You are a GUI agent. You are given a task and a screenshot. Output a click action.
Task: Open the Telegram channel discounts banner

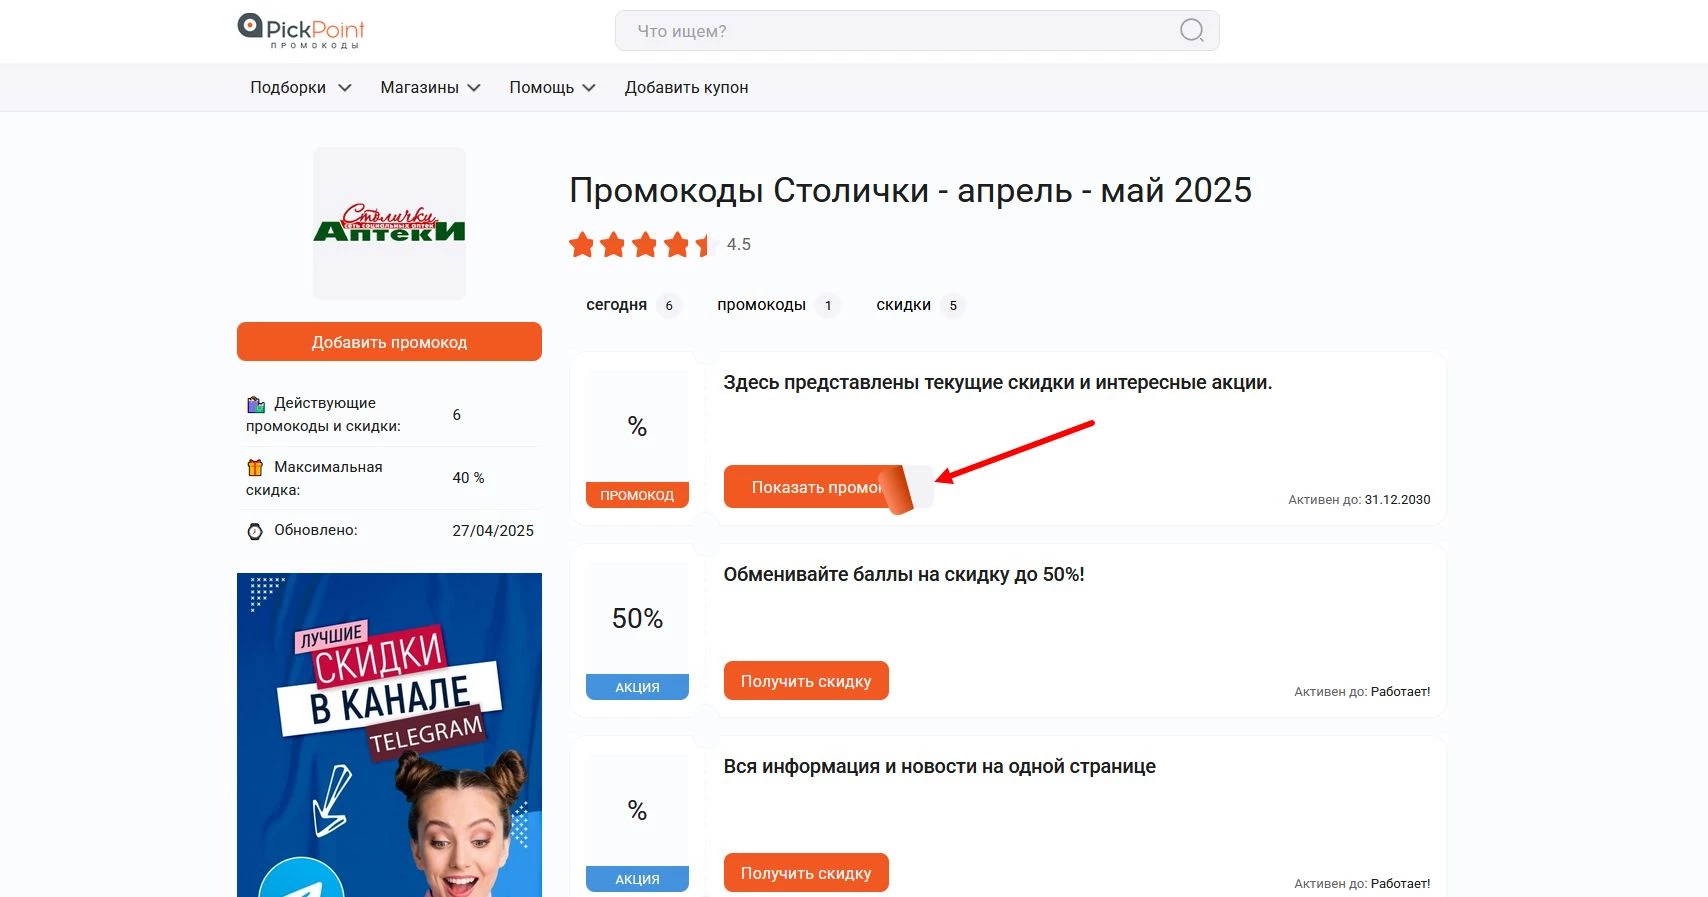(x=389, y=735)
